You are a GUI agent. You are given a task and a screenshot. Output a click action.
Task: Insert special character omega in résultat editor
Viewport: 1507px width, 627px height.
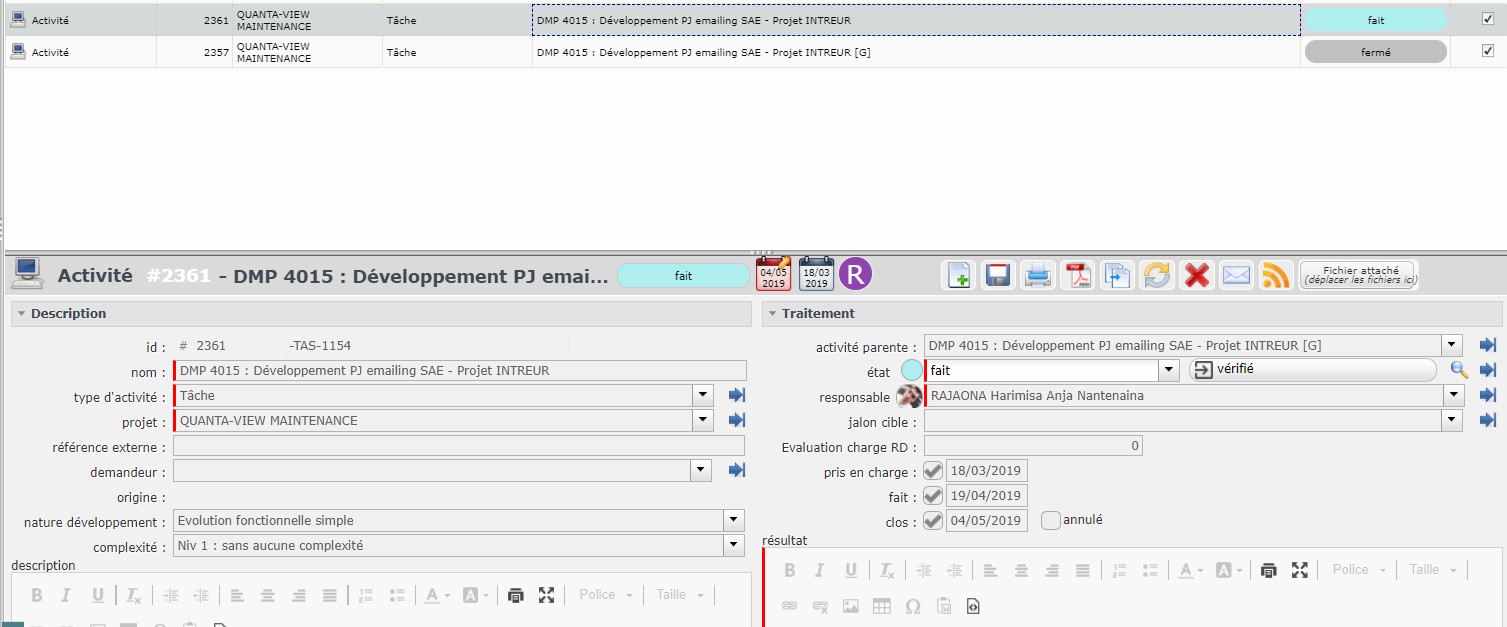pyautogui.click(x=912, y=606)
